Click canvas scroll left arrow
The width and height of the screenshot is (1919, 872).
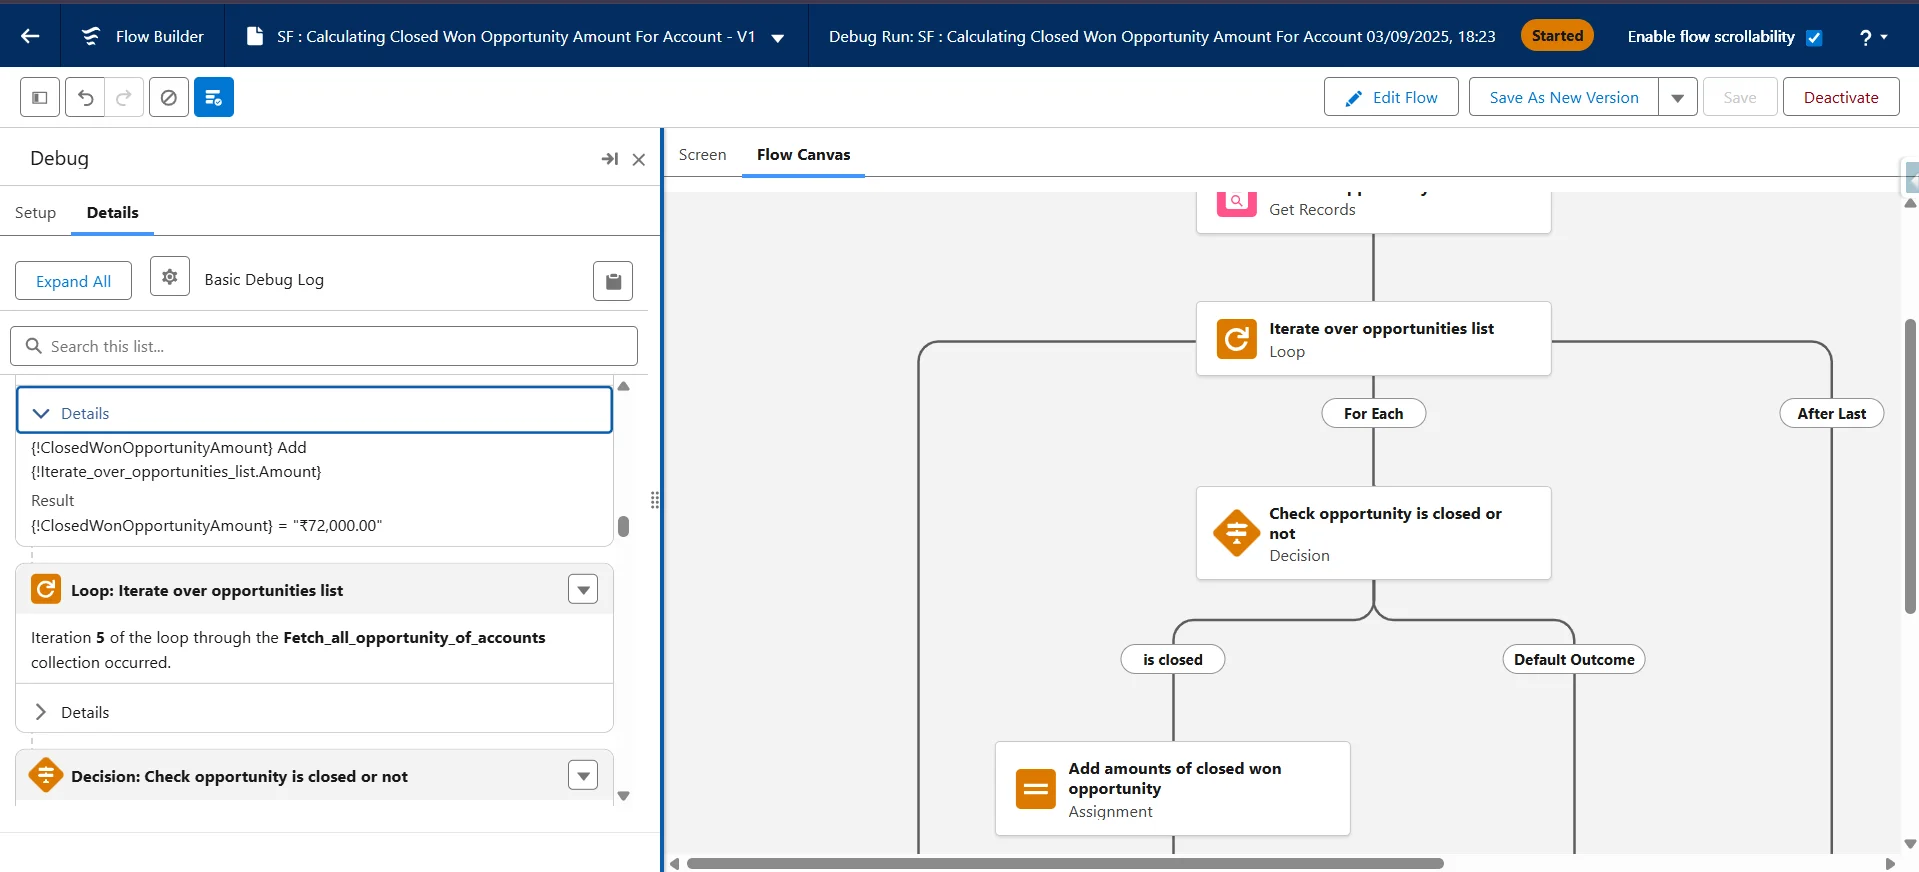(674, 864)
